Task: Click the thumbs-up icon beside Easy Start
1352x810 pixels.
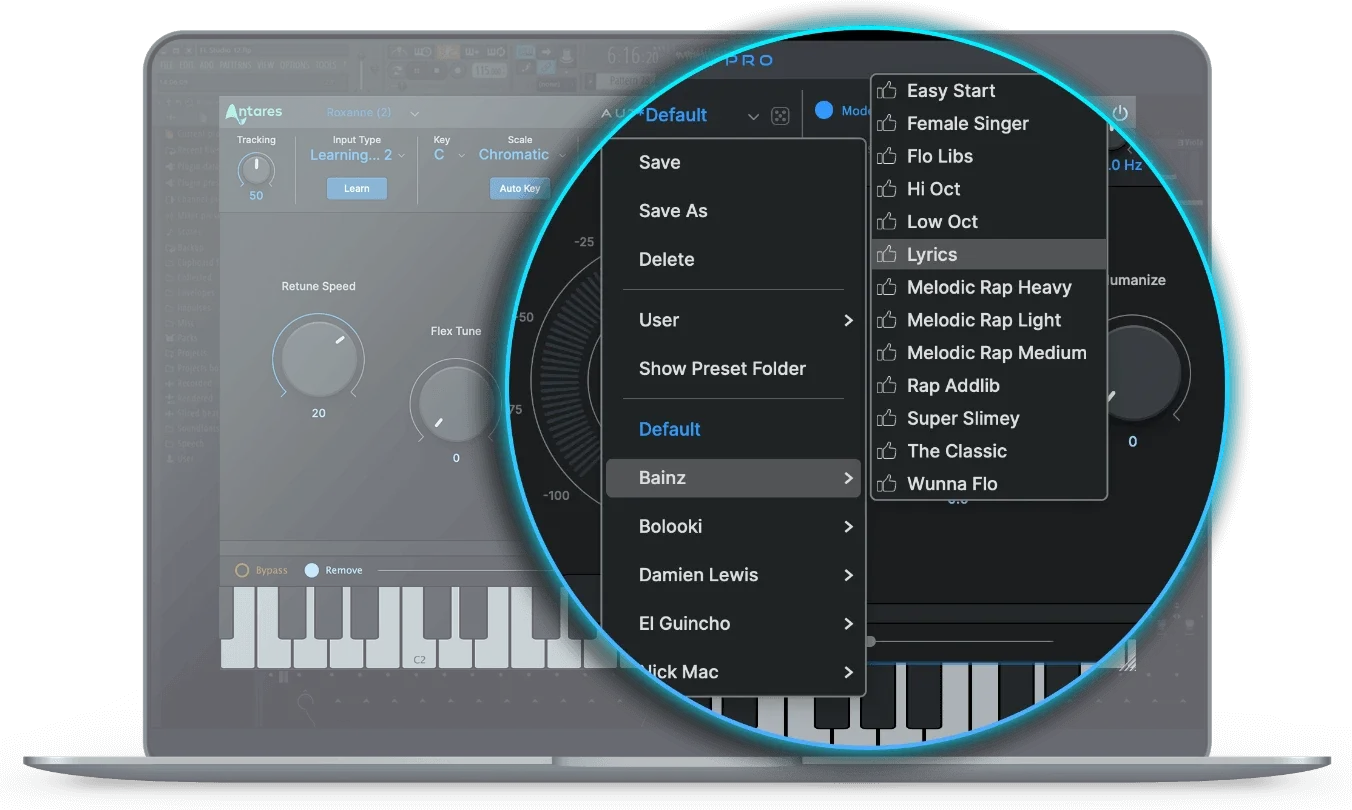Action: 887,90
